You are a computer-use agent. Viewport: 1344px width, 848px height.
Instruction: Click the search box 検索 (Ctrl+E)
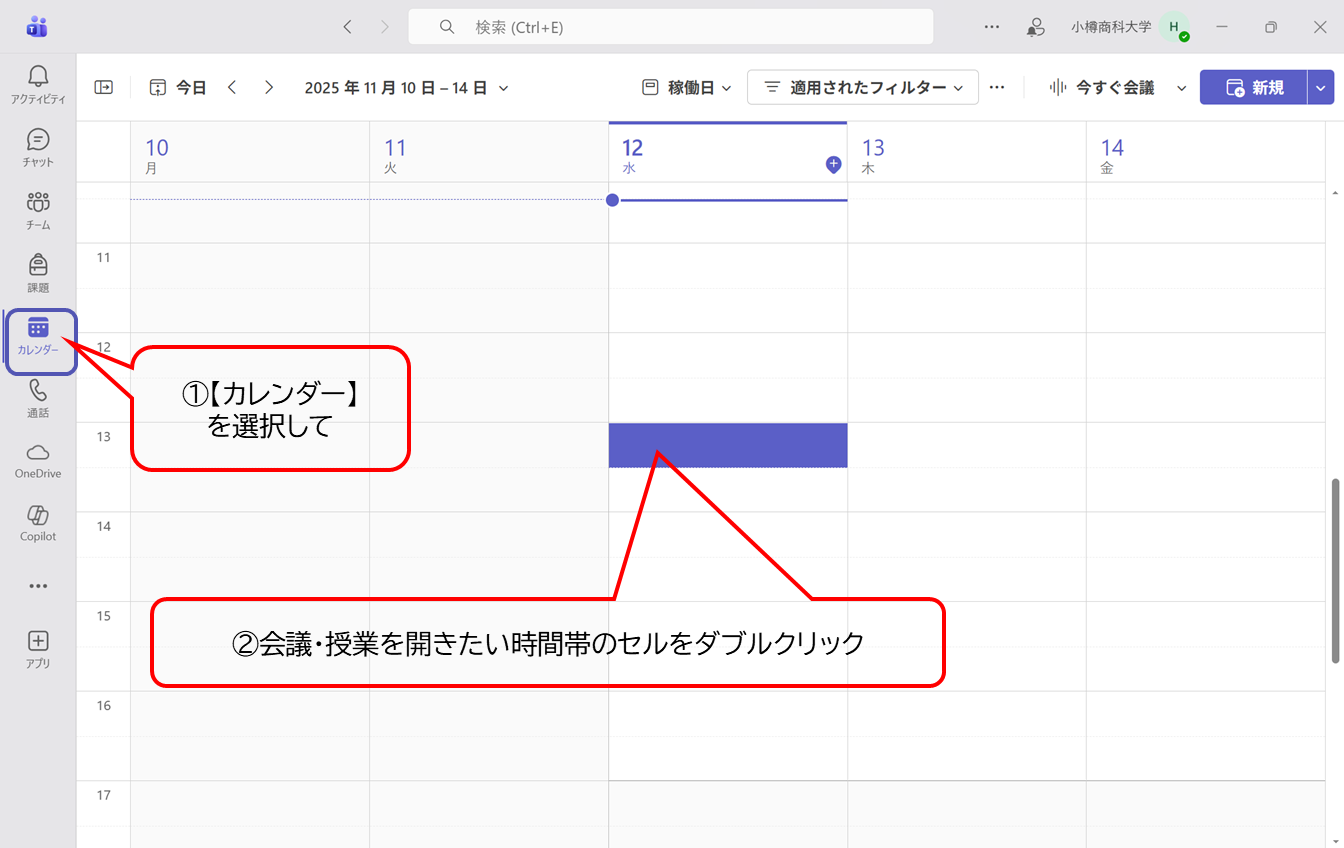point(670,27)
